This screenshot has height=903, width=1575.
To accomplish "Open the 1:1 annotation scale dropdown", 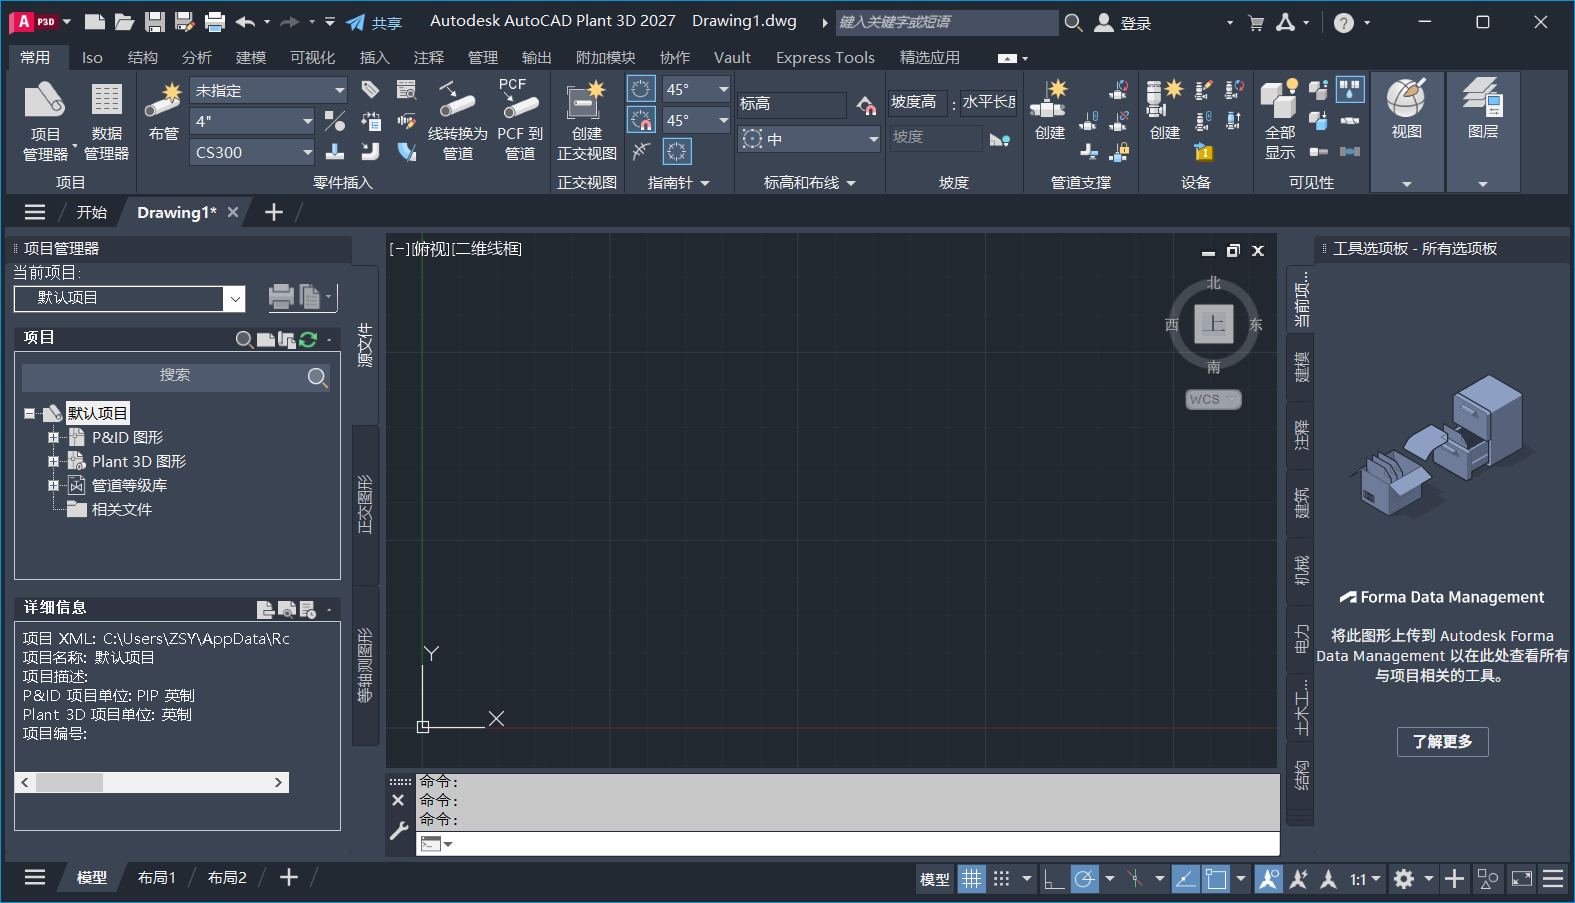I will coord(1365,879).
